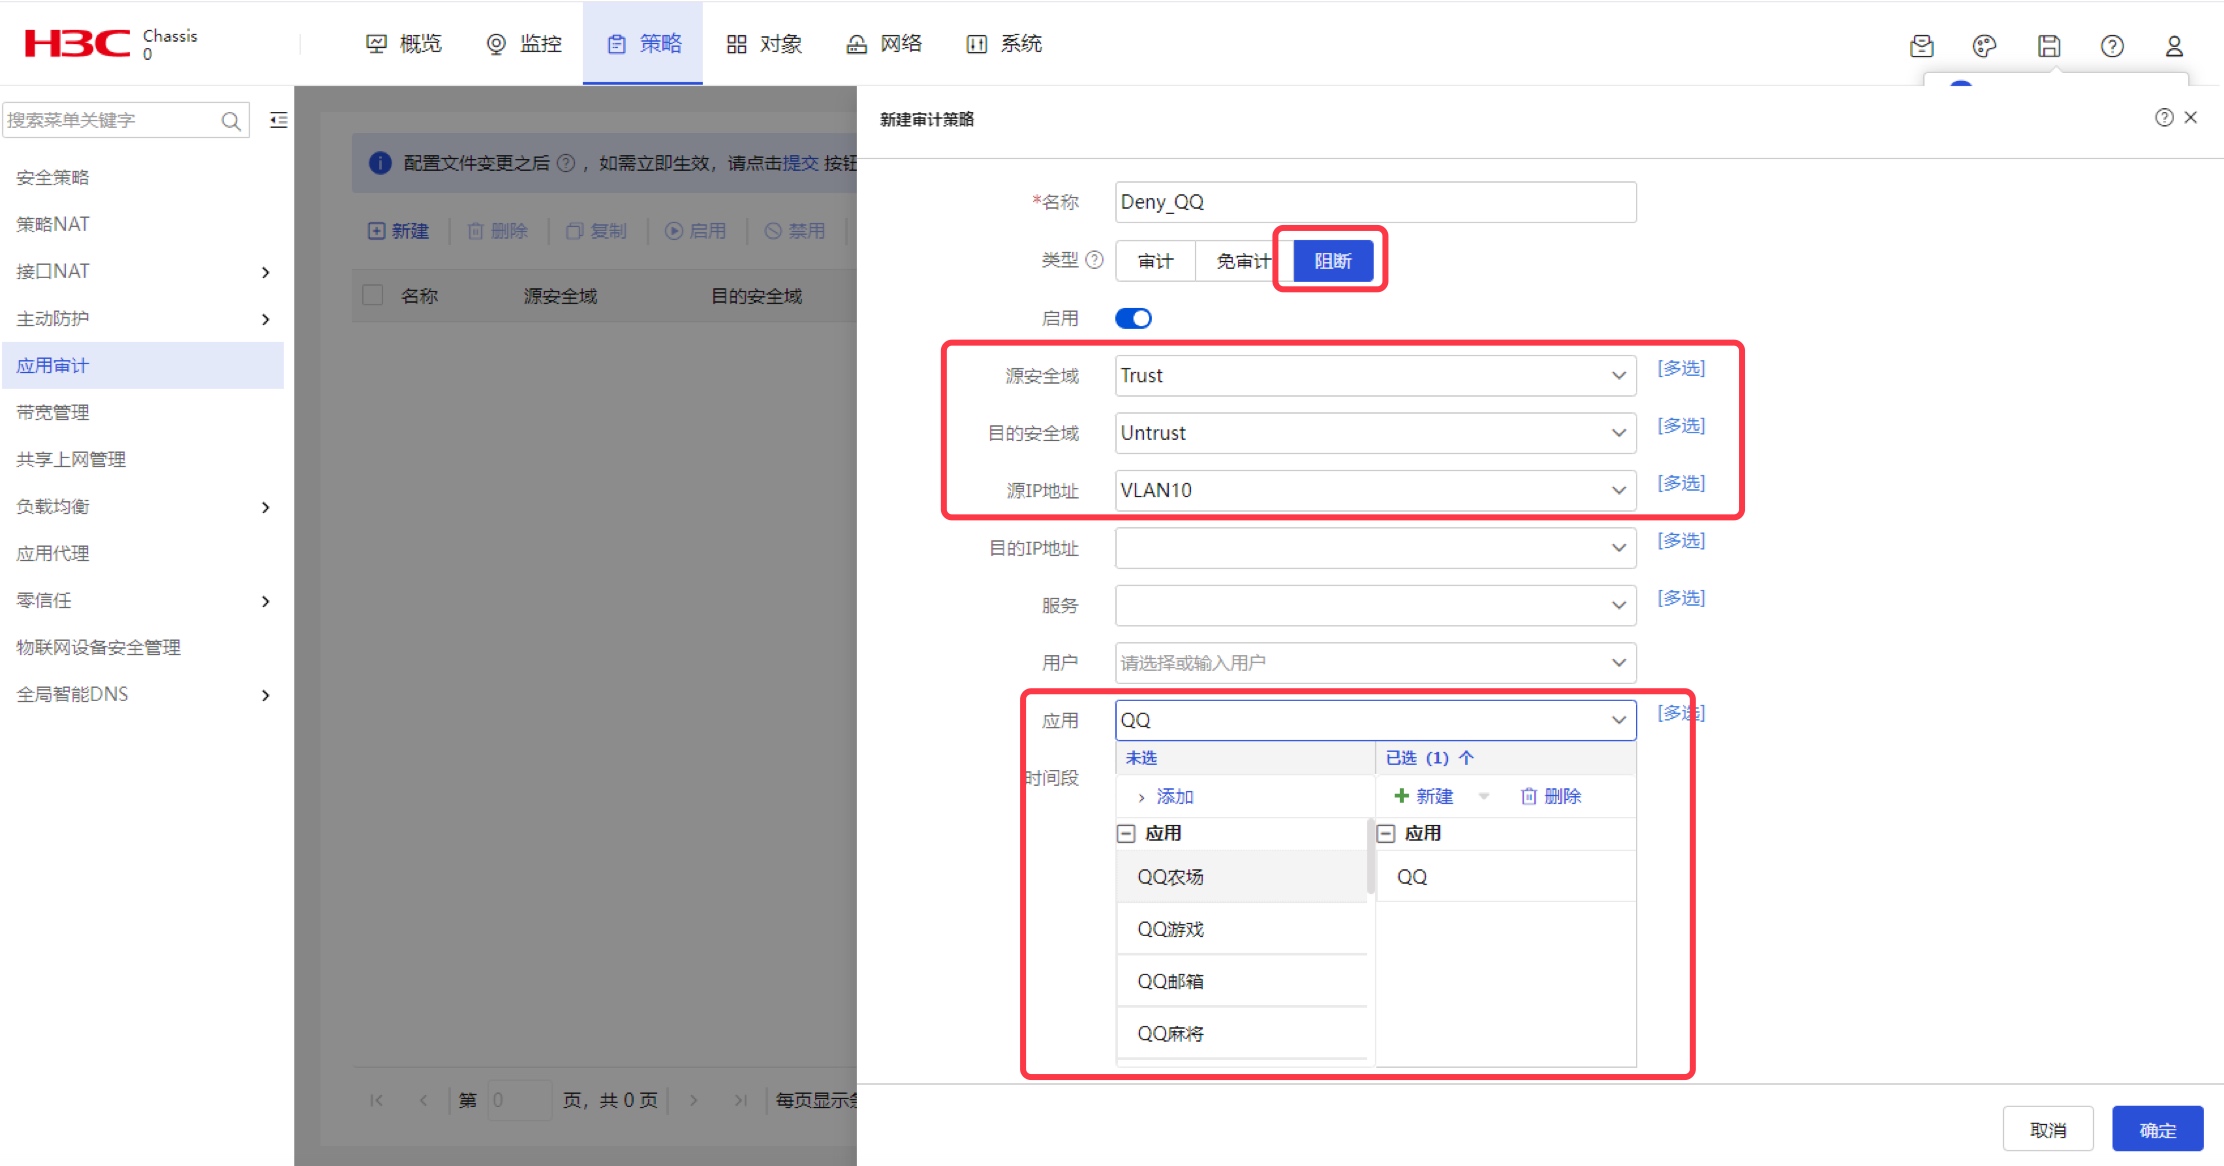
Task: Collapse the 应用 QQ dropdown
Action: (x=1618, y=720)
